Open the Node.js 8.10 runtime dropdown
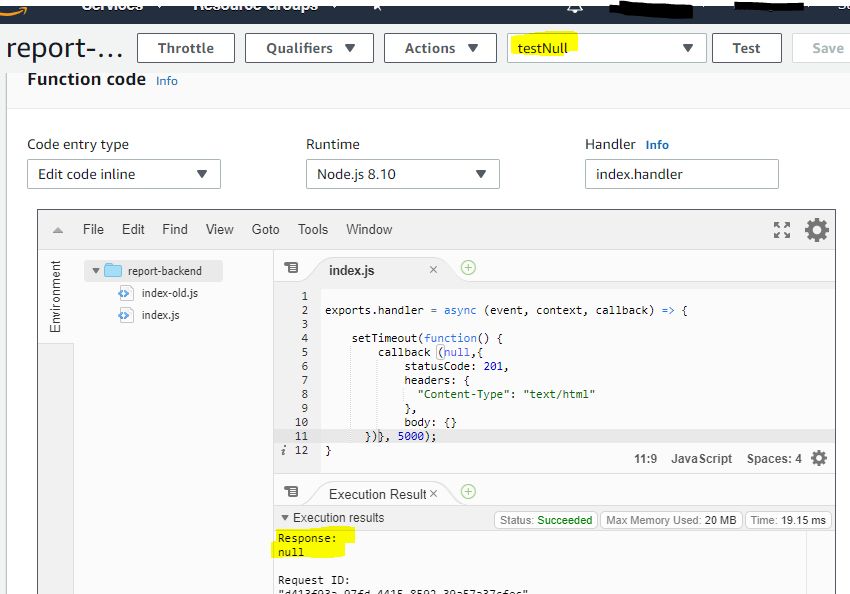 pos(403,174)
